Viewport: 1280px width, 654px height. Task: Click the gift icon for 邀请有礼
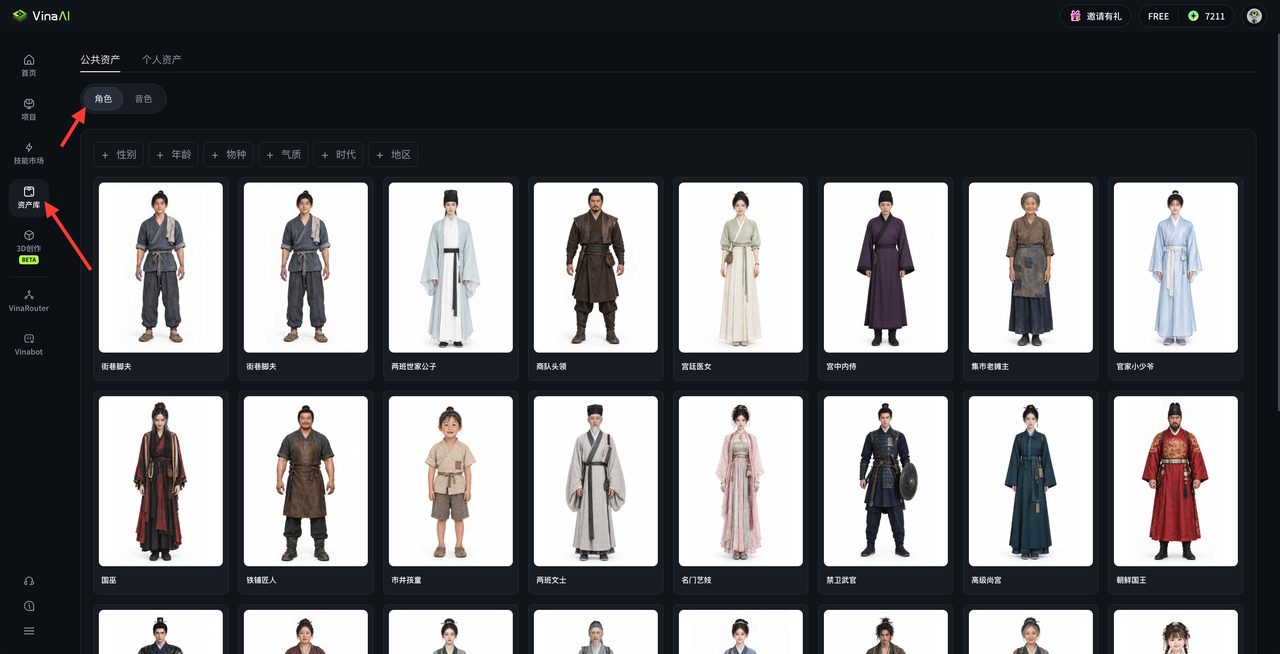coord(1075,16)
